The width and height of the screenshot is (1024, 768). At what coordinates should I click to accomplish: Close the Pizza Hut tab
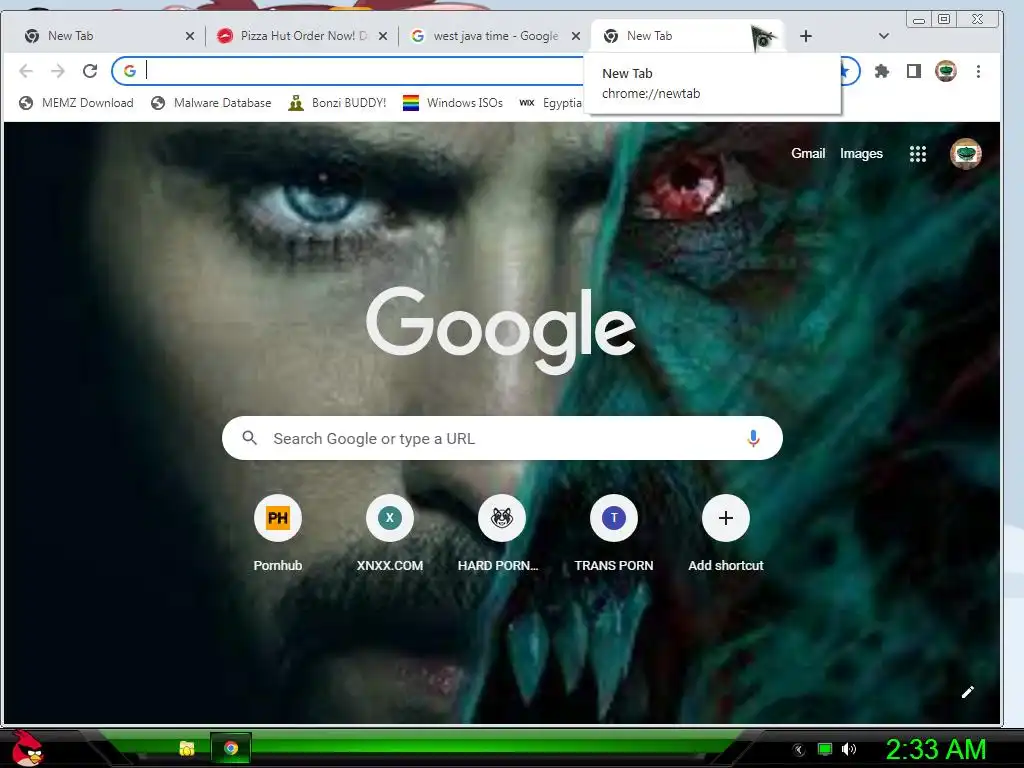[383, 36]
